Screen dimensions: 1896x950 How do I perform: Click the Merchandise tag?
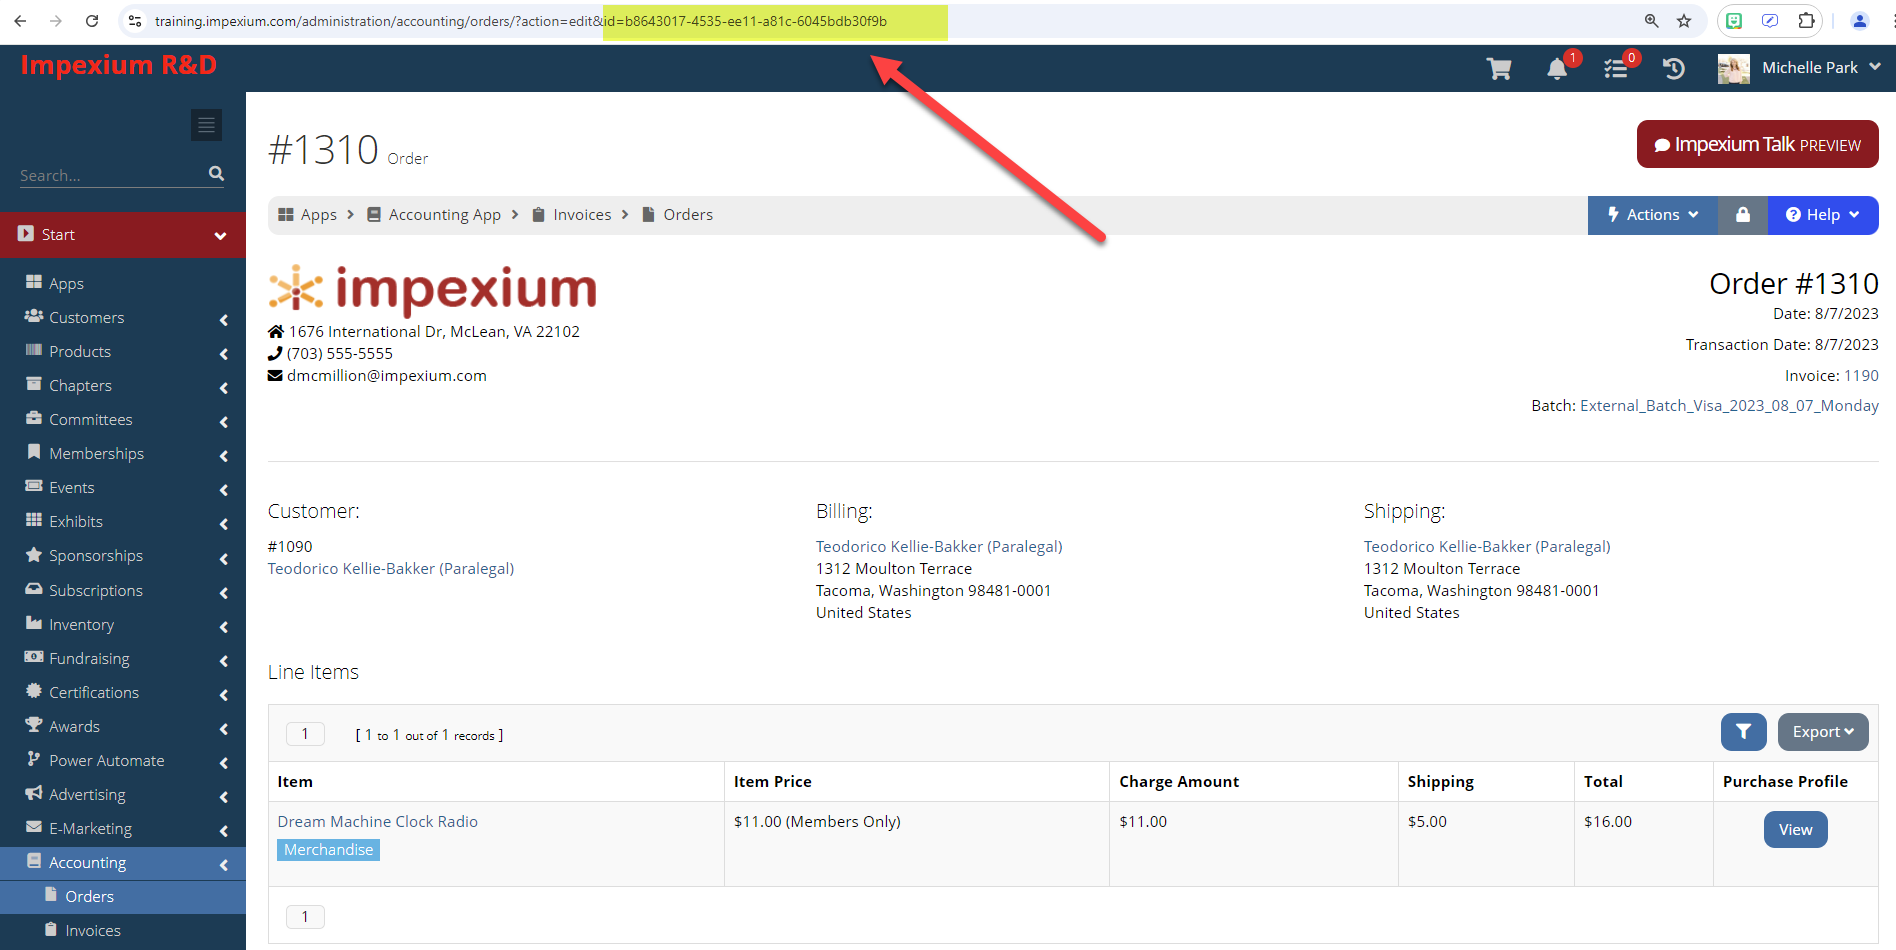(328, 850)
